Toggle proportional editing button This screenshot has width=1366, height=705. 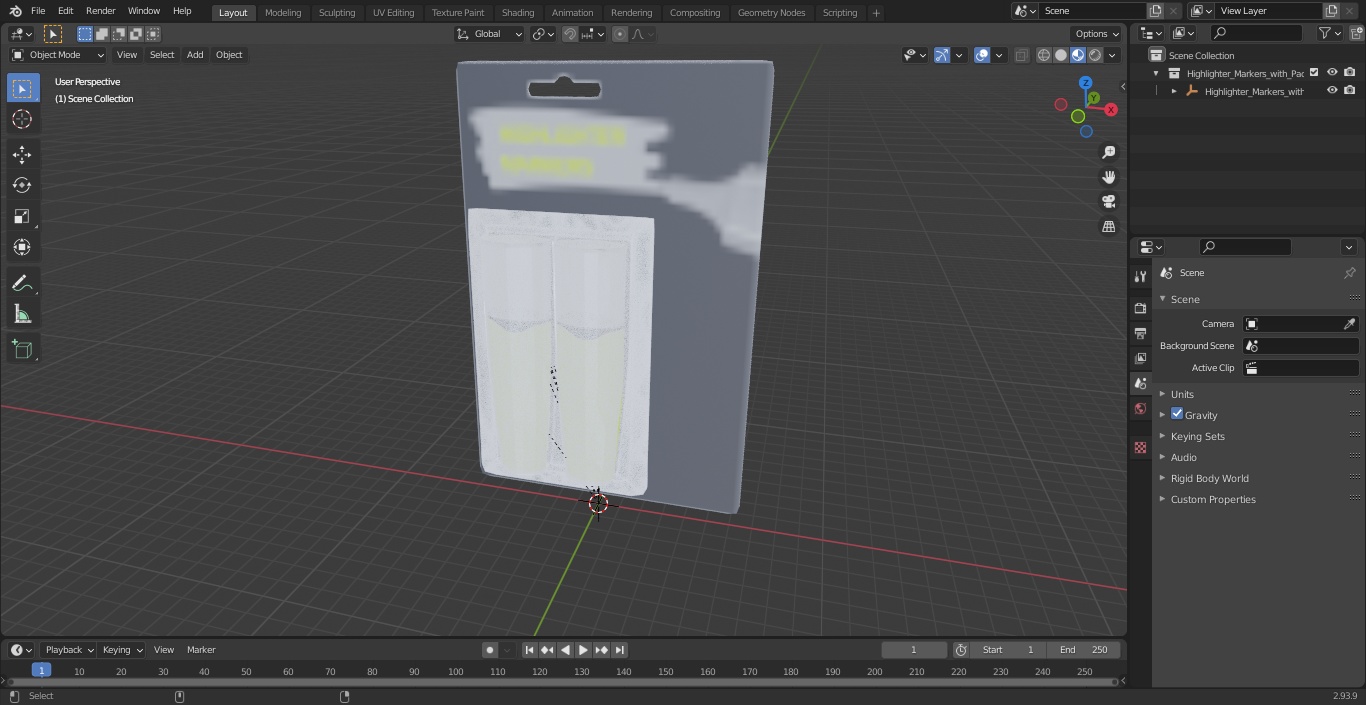tap(620, 34)
